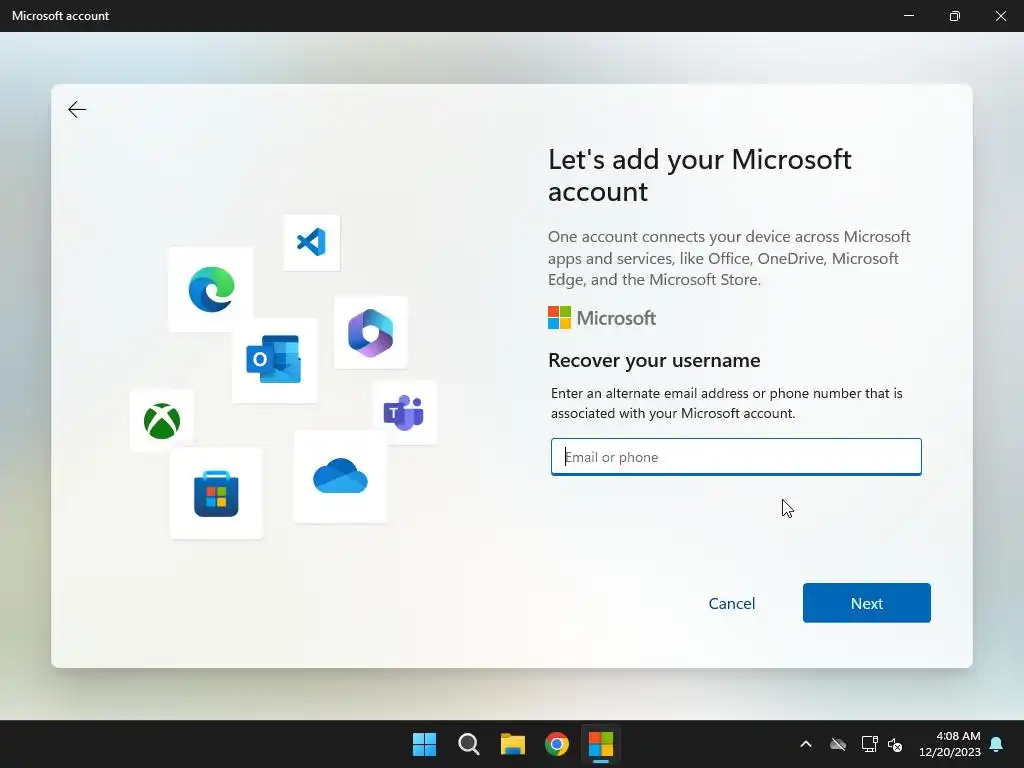This screenshot has height=768, width=1024.
Task: Close the Microsoft account window
Action: (x=1000, y=16)
